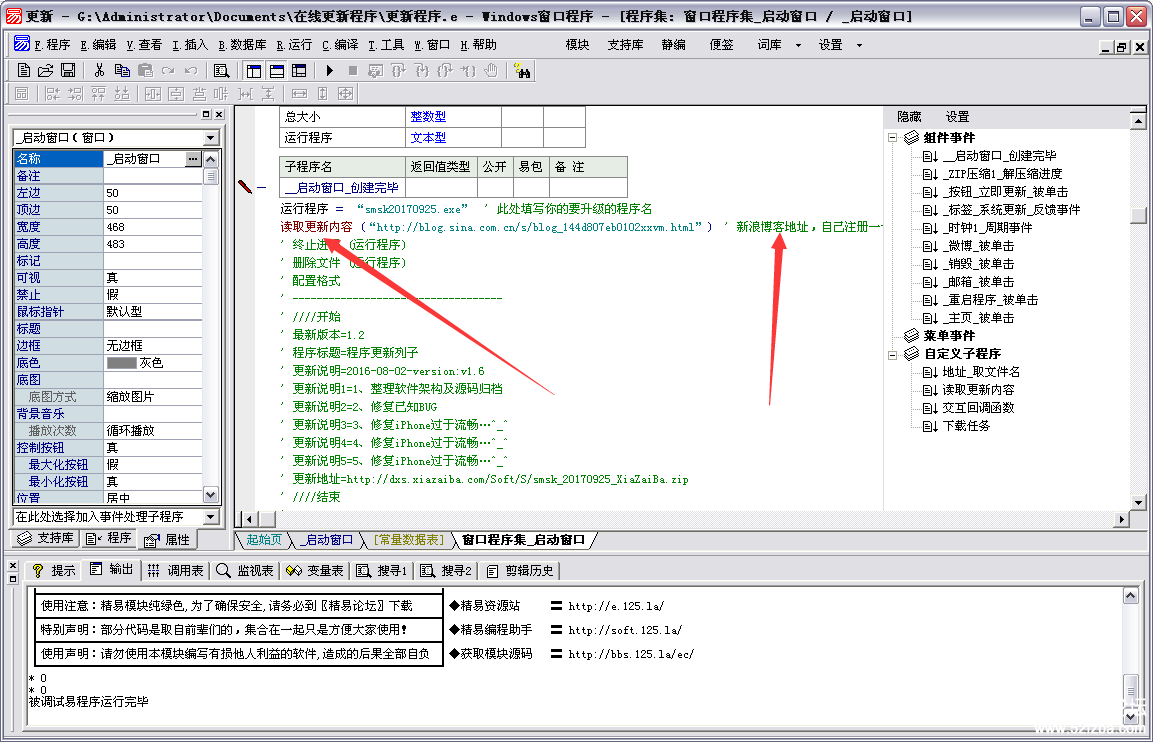Click the ellipsis button beside 名称 value

click(x=193, y=159)
